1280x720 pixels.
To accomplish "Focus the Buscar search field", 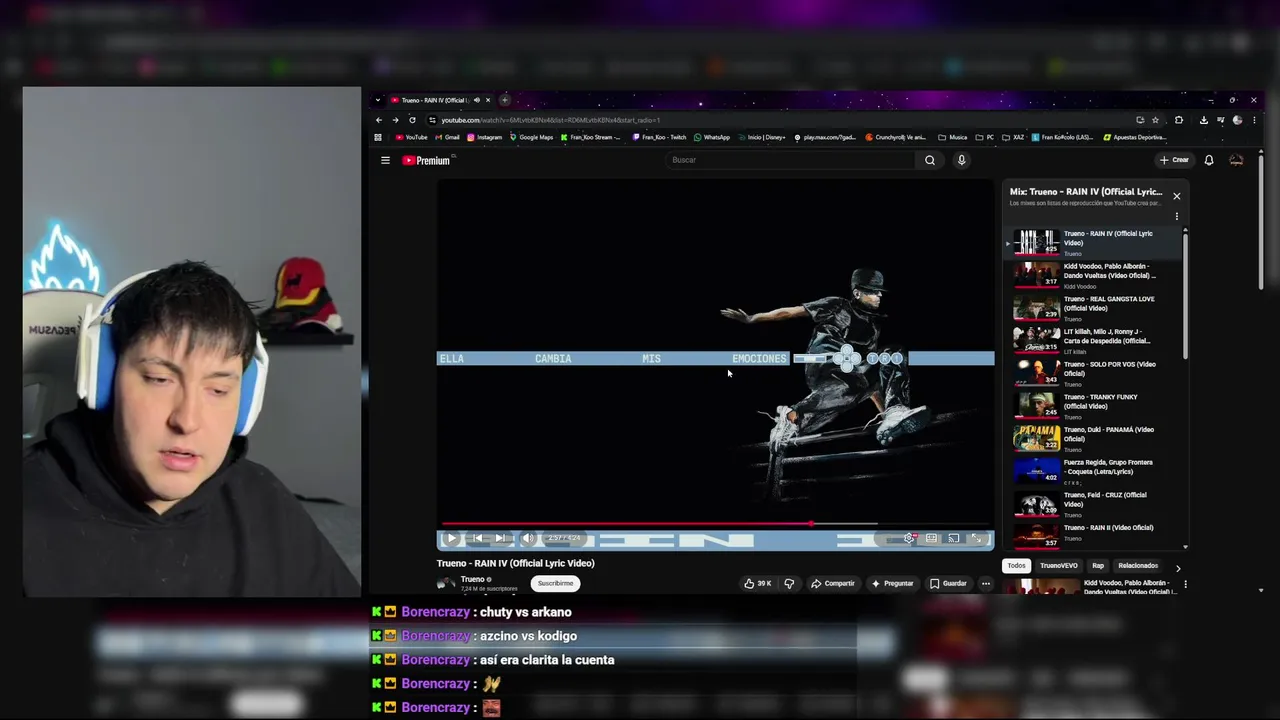I will point(790,160).
